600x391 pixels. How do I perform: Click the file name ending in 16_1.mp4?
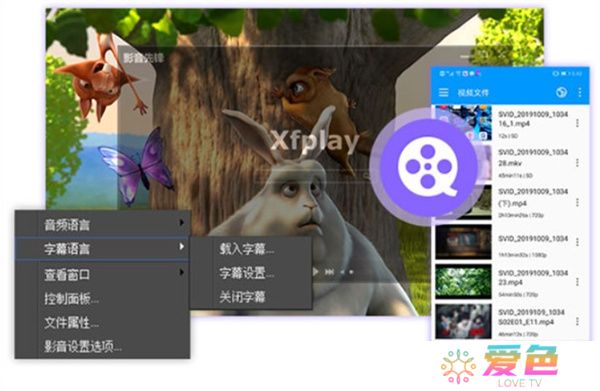tap(533, 119)
